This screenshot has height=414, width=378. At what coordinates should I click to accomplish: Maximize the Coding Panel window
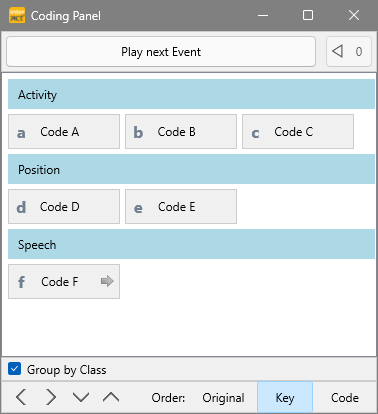tap(308, 15)
